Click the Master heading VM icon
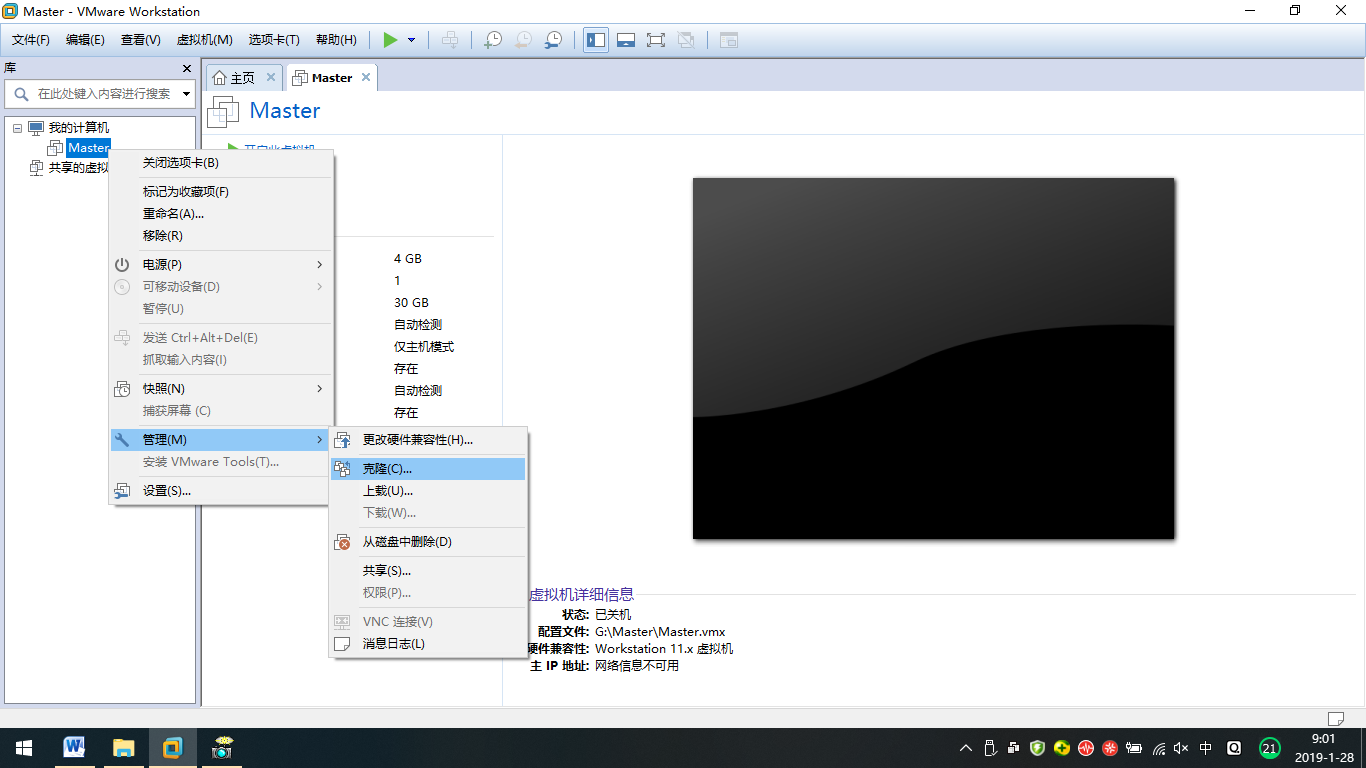The width and height of the screenshot is (1366, 768). click(224, 111)
